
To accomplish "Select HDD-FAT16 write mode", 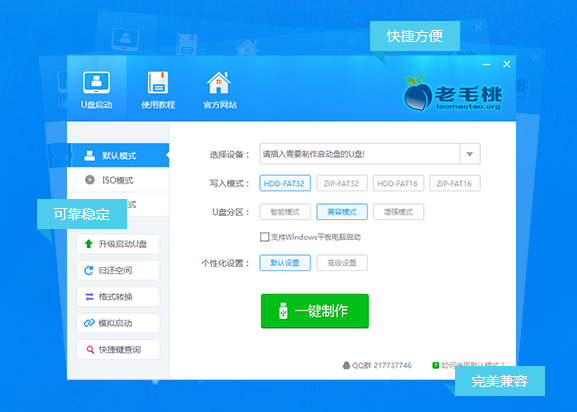I will (398, 183).
